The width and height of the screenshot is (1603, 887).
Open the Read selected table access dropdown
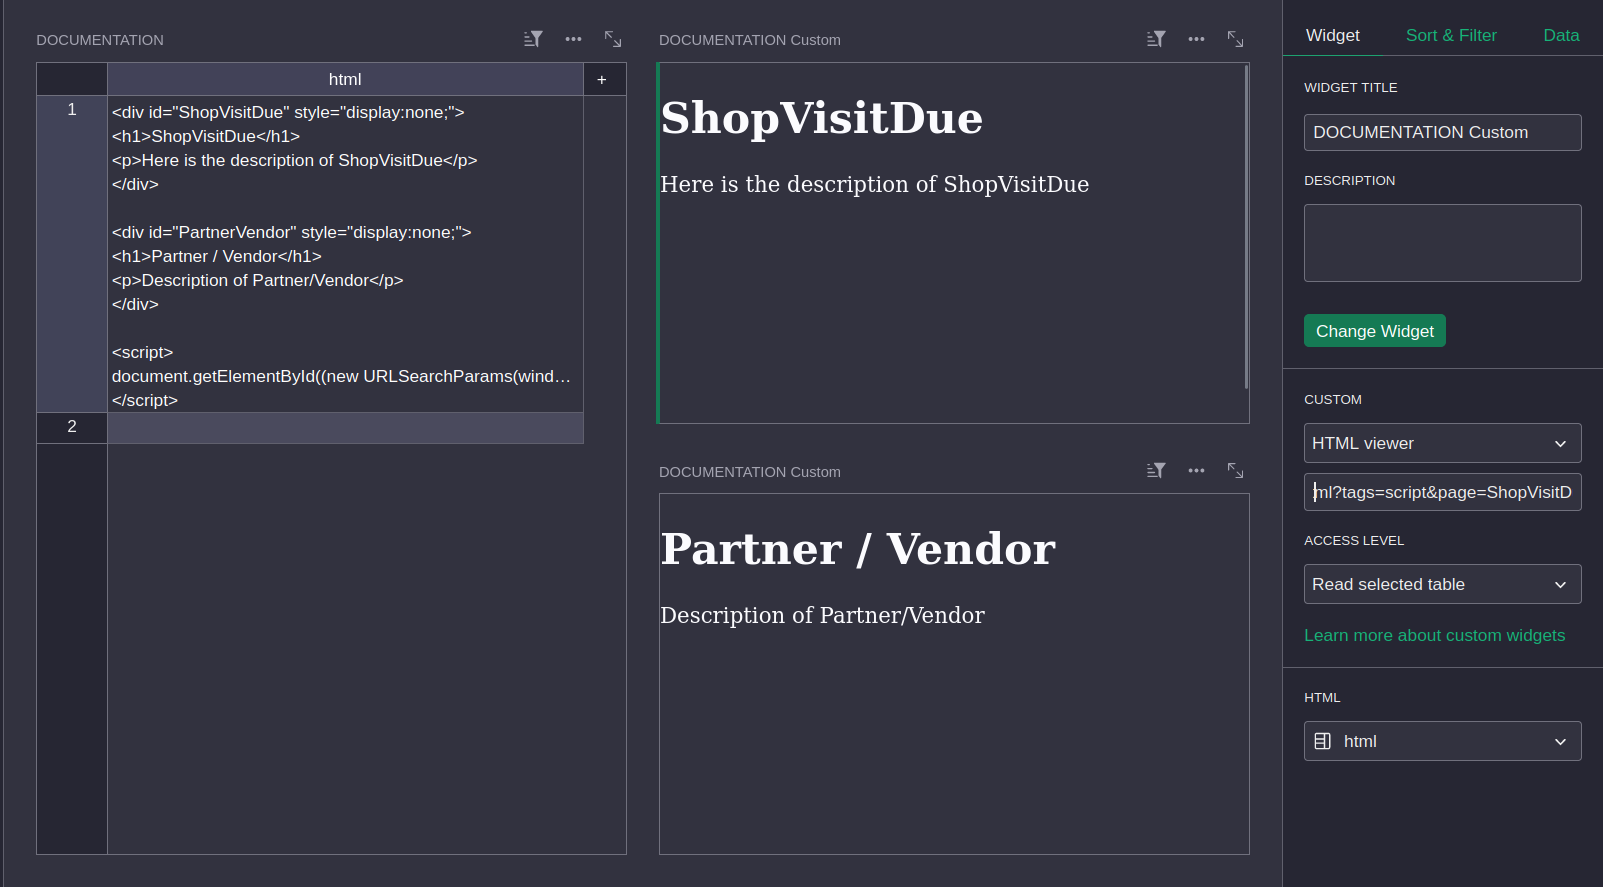(1442, 584)
